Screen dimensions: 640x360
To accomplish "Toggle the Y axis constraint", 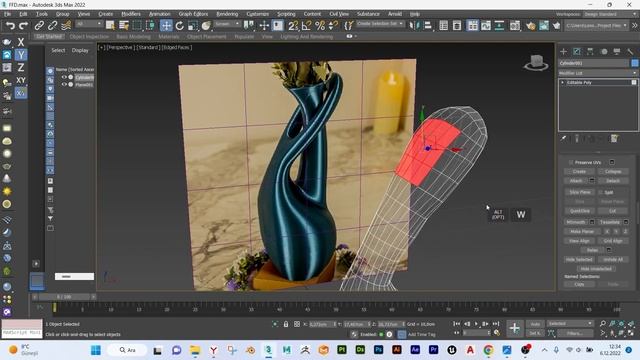I will (20, 55).
